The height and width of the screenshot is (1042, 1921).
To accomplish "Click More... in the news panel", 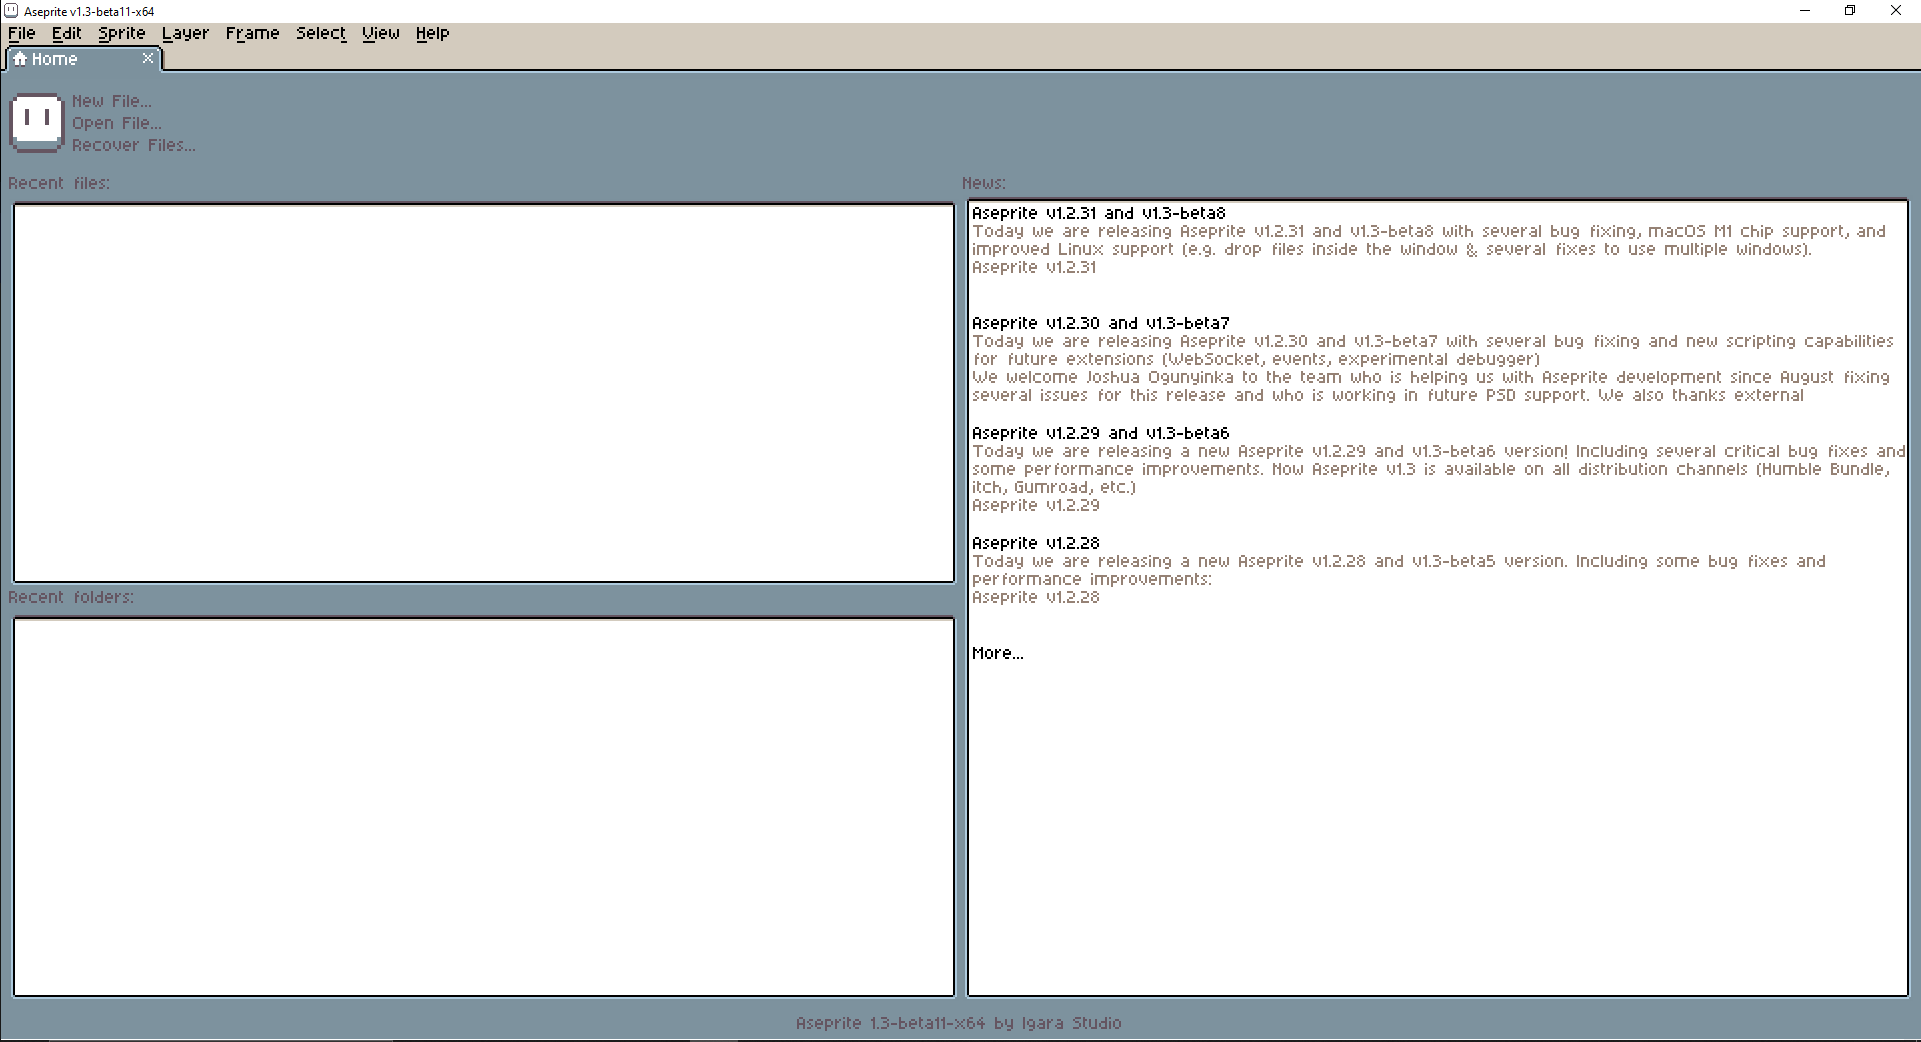I will point(997,653).
